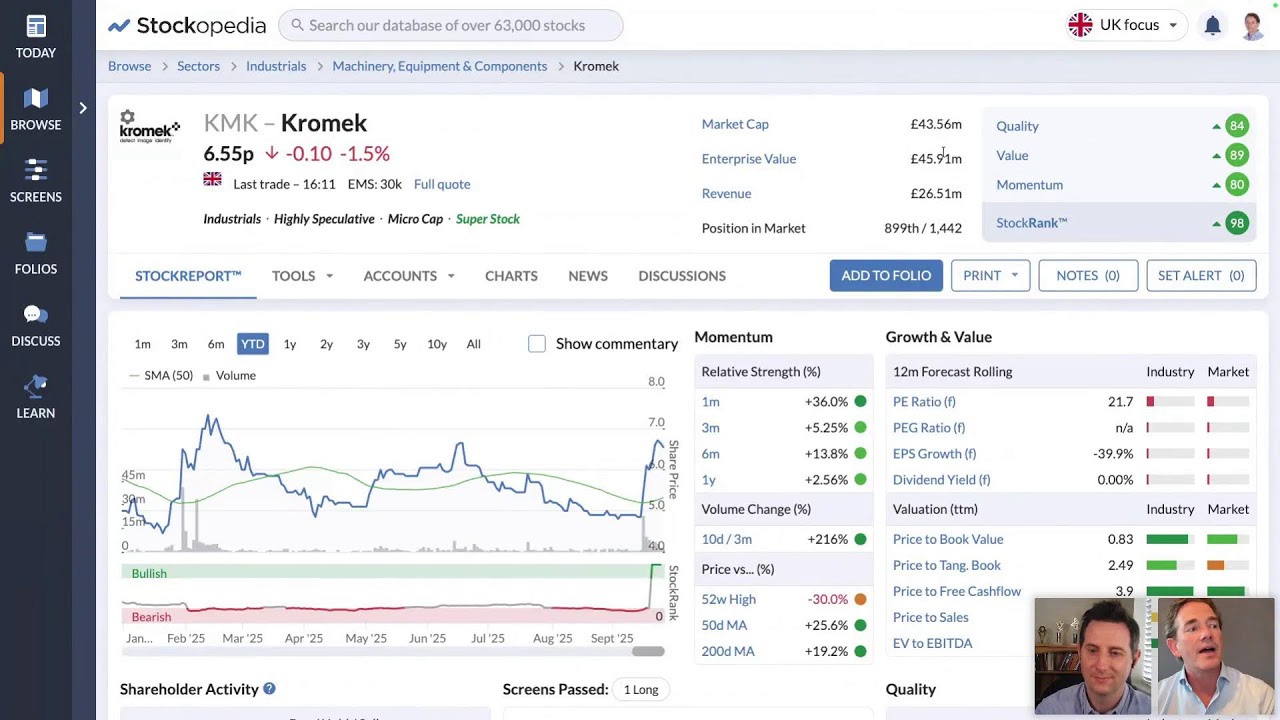The image size is (1280, 720).
Task: Open the user profile avatar
Action: point(1253,25)
